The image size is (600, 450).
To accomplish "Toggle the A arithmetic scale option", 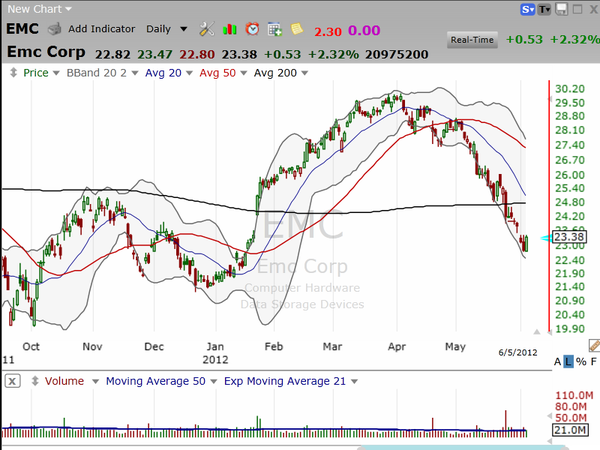I will 555,360.
